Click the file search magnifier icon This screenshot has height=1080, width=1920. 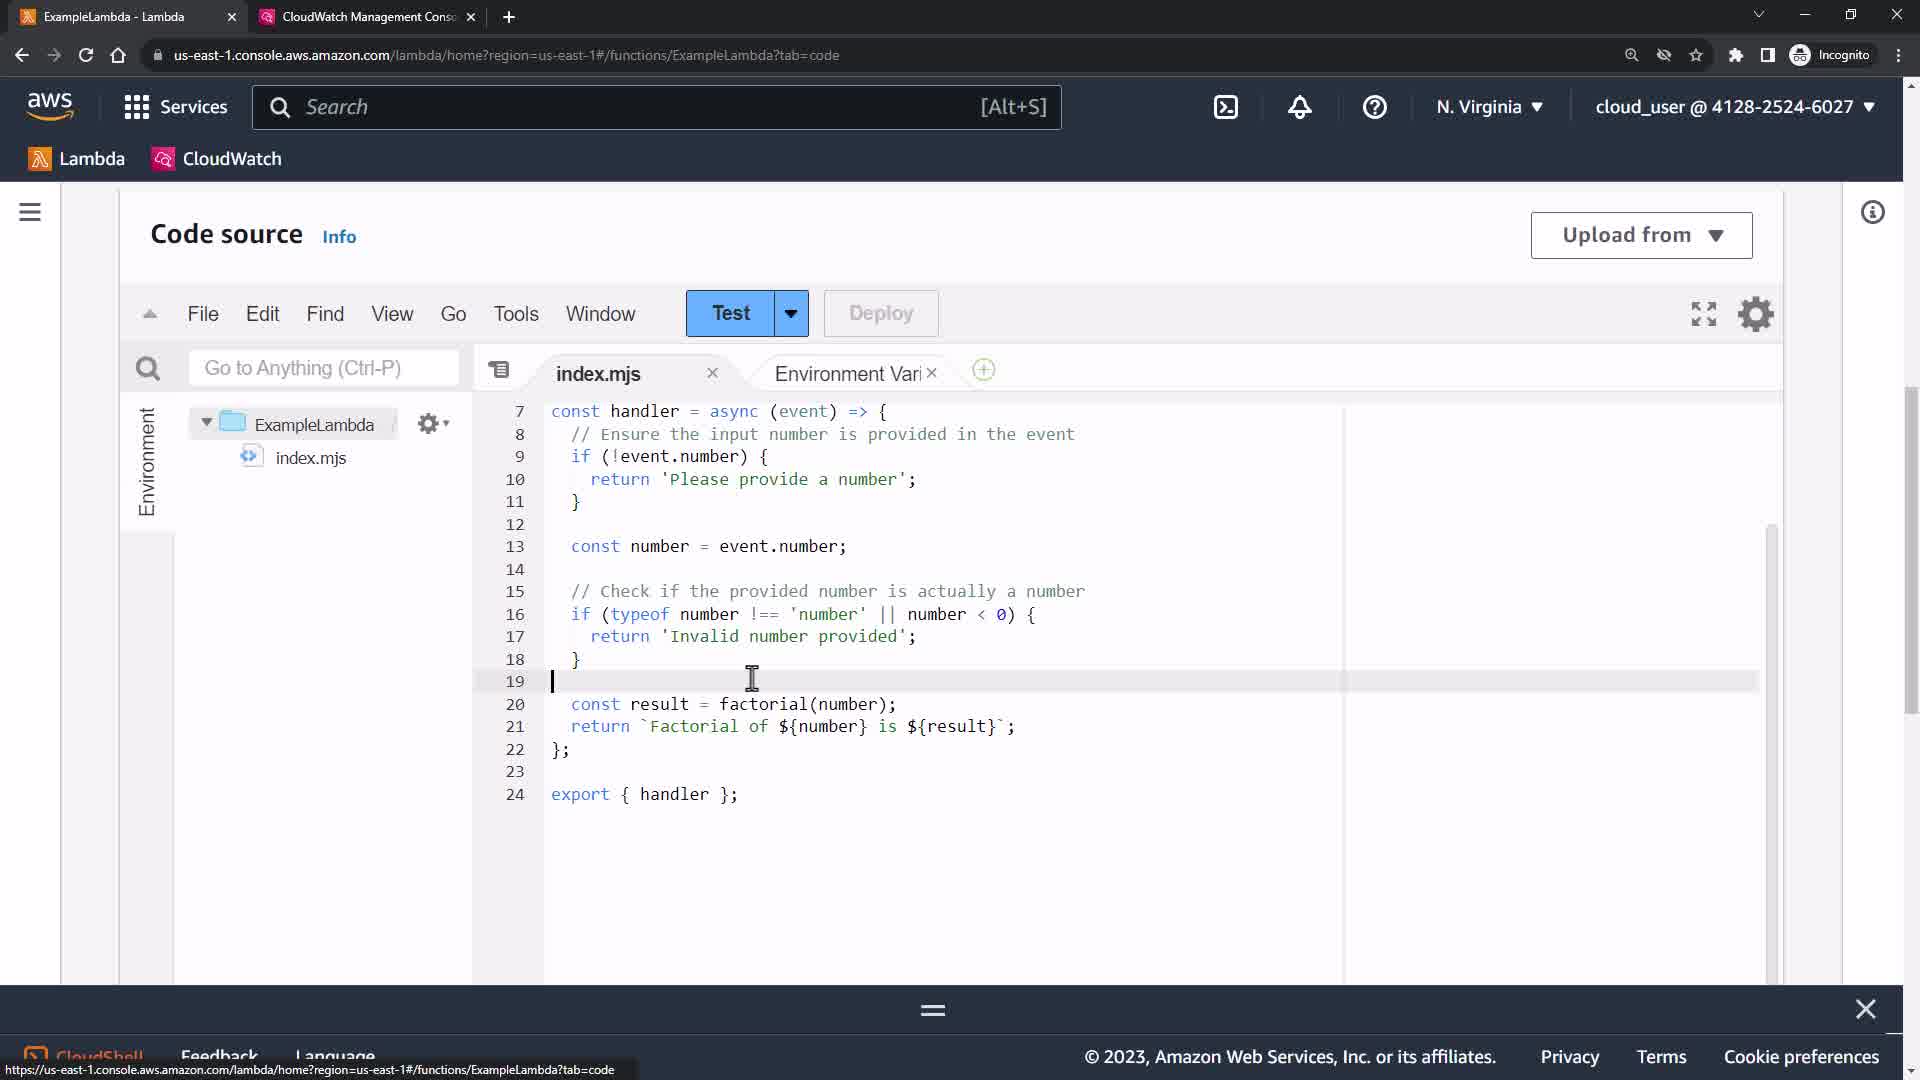click(x=148, y=369)
